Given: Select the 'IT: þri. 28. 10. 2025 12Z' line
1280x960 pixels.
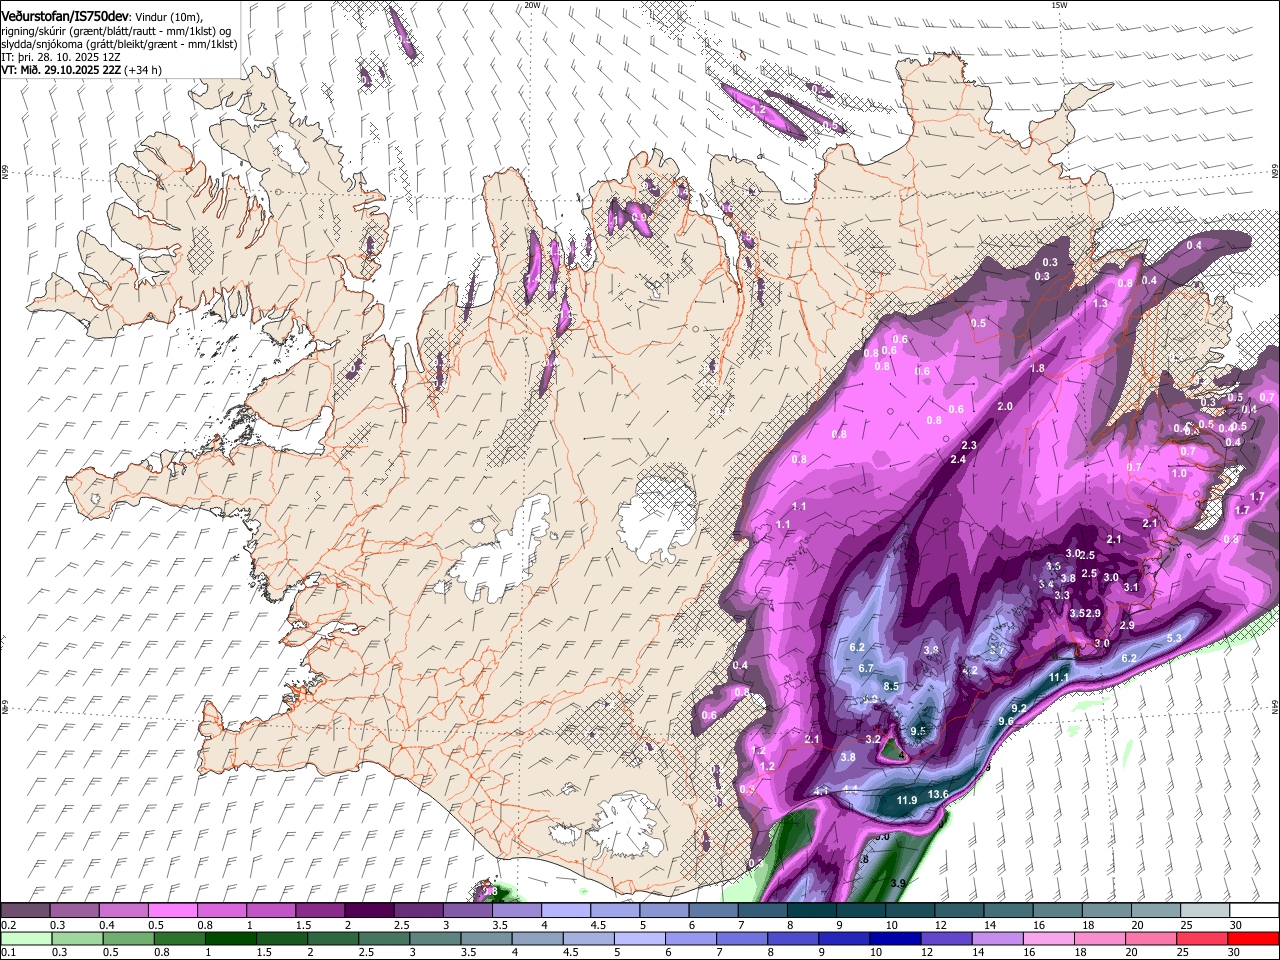Looking at the screenshot, I should (x=61, y=57).
